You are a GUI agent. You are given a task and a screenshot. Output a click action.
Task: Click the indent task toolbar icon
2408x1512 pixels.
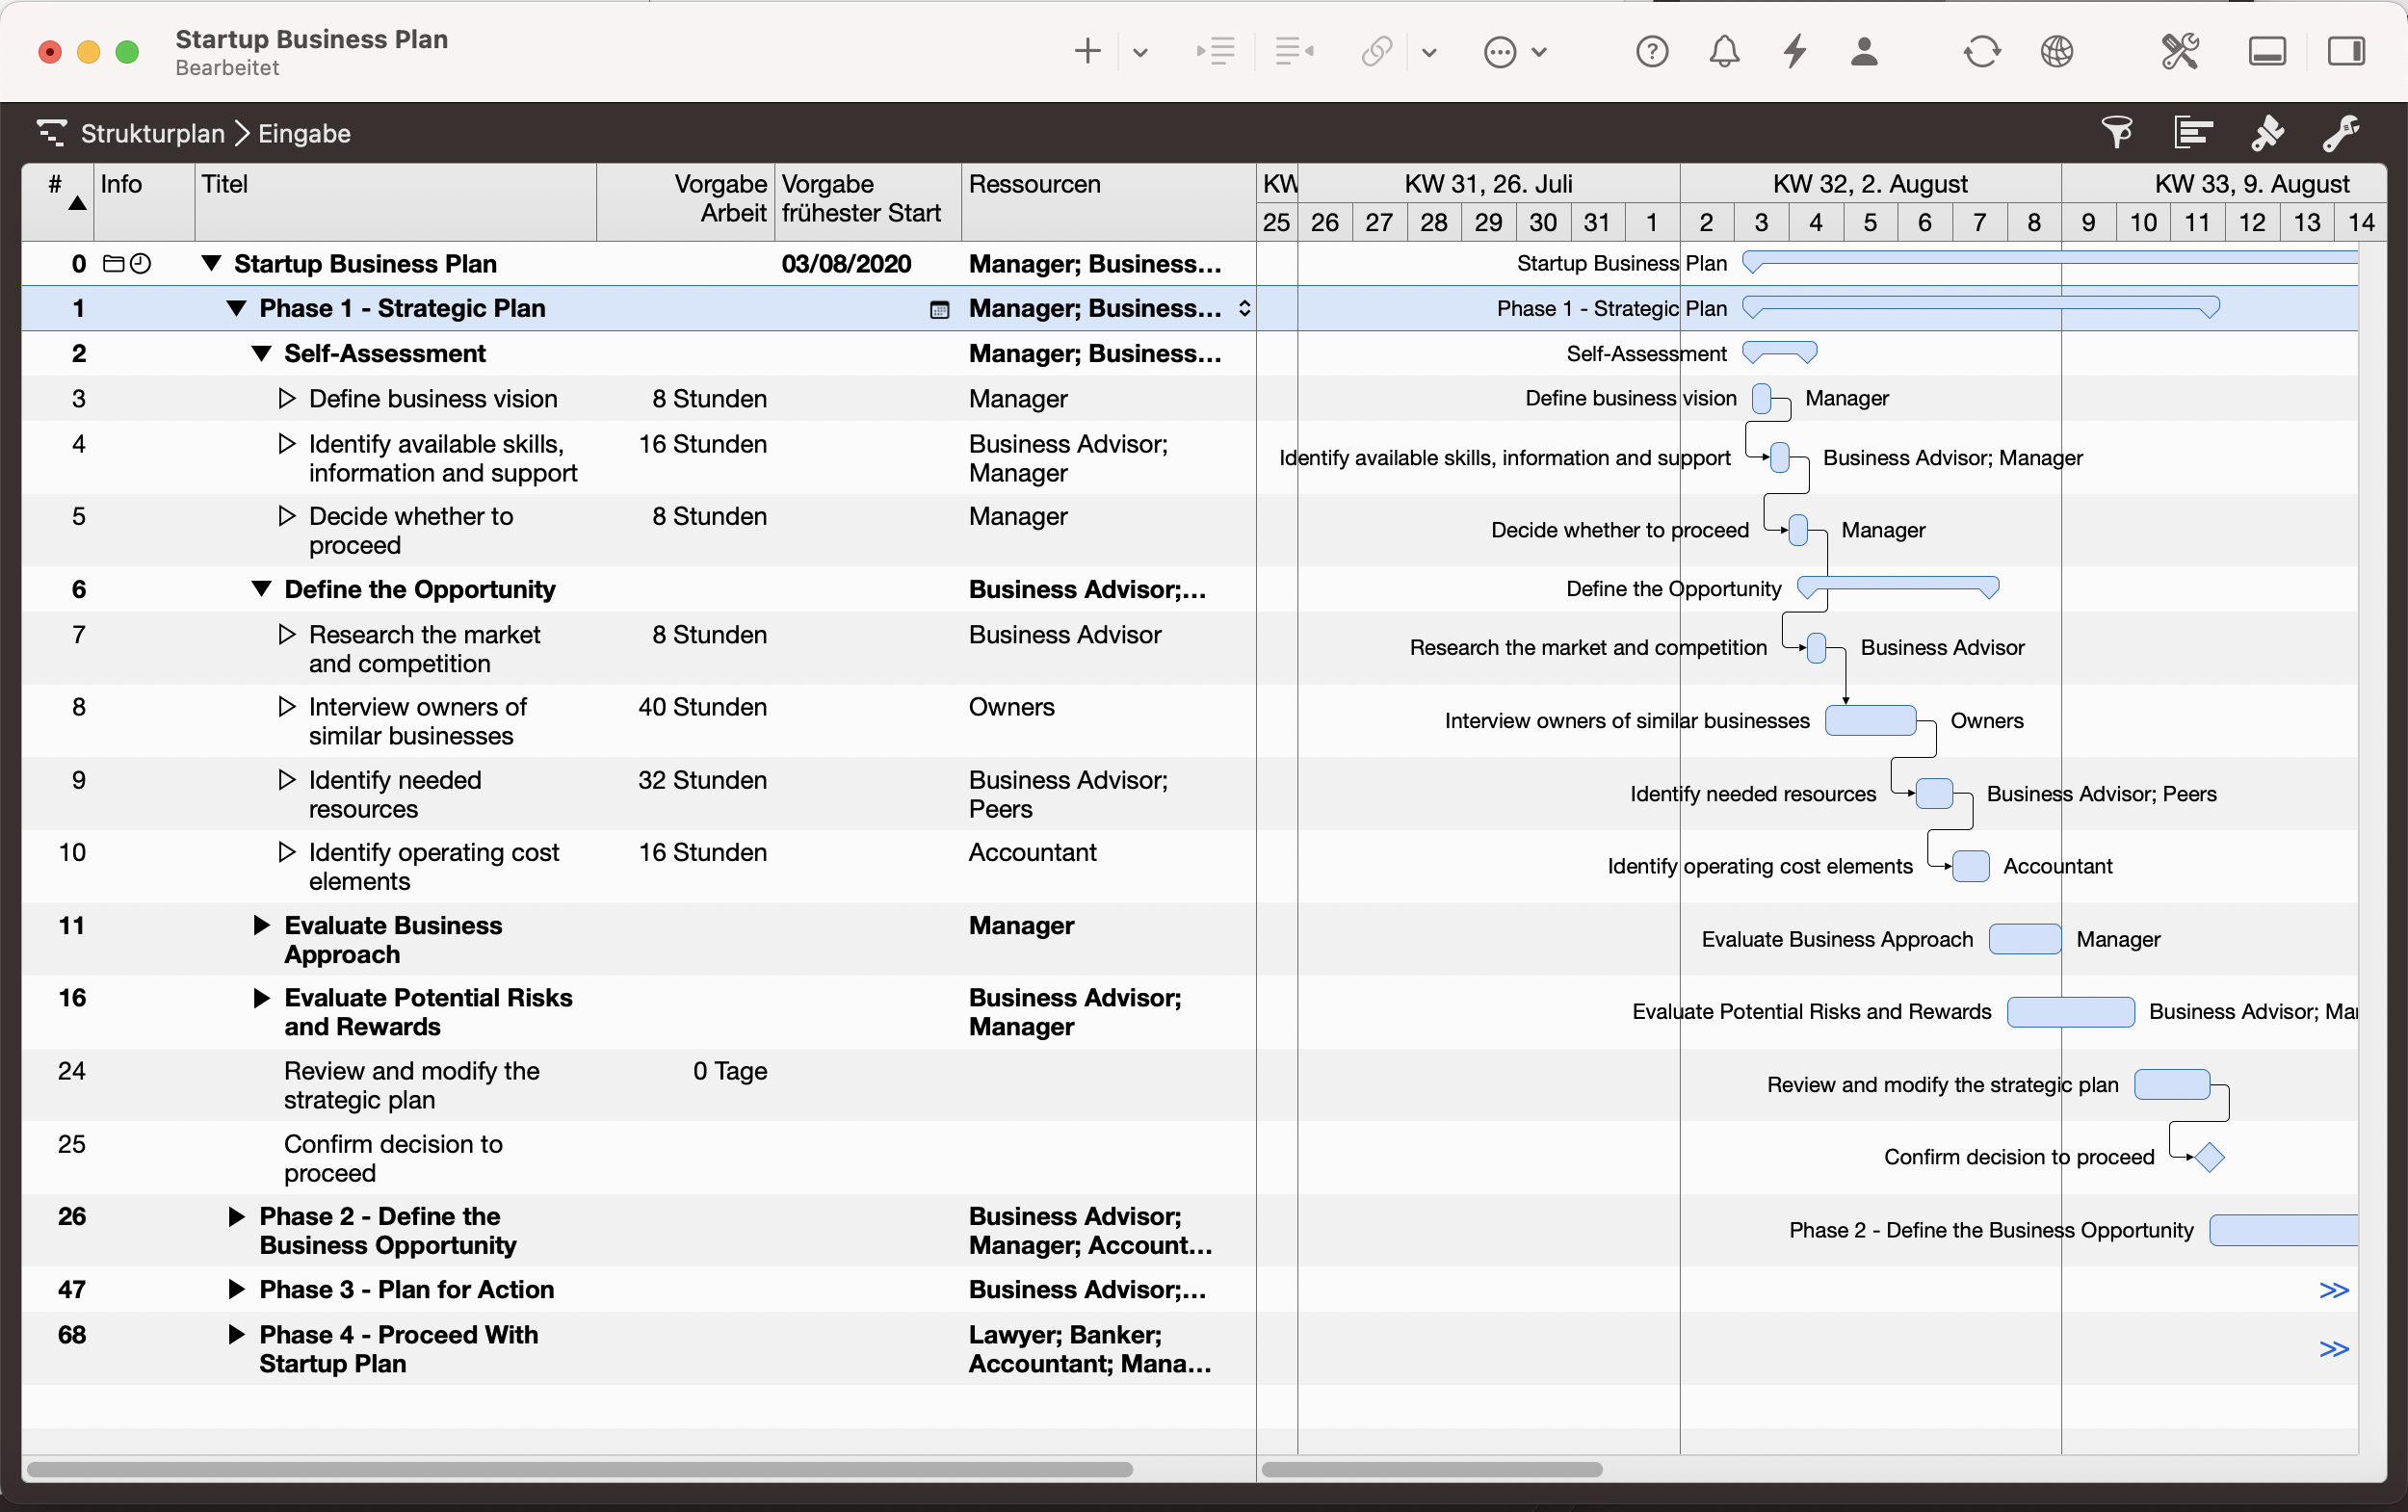(1215, 51)
